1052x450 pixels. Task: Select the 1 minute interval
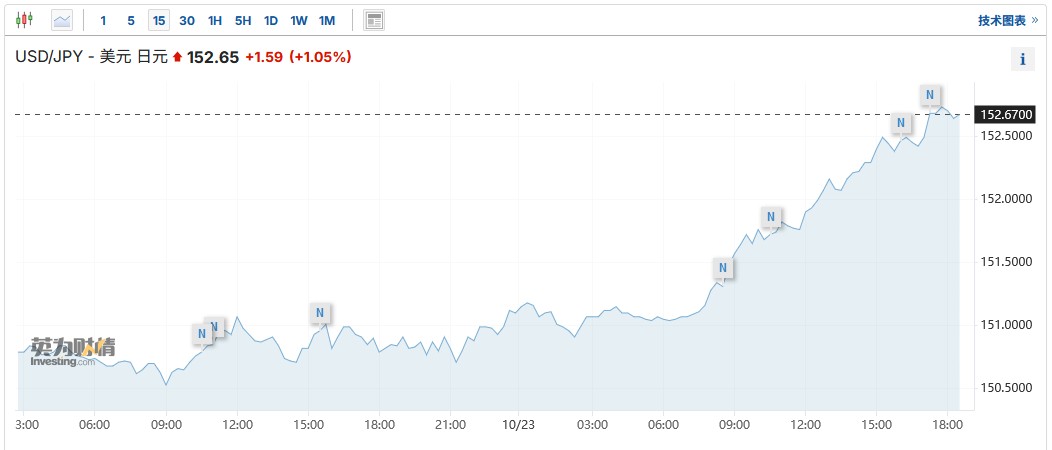point(103,20)
